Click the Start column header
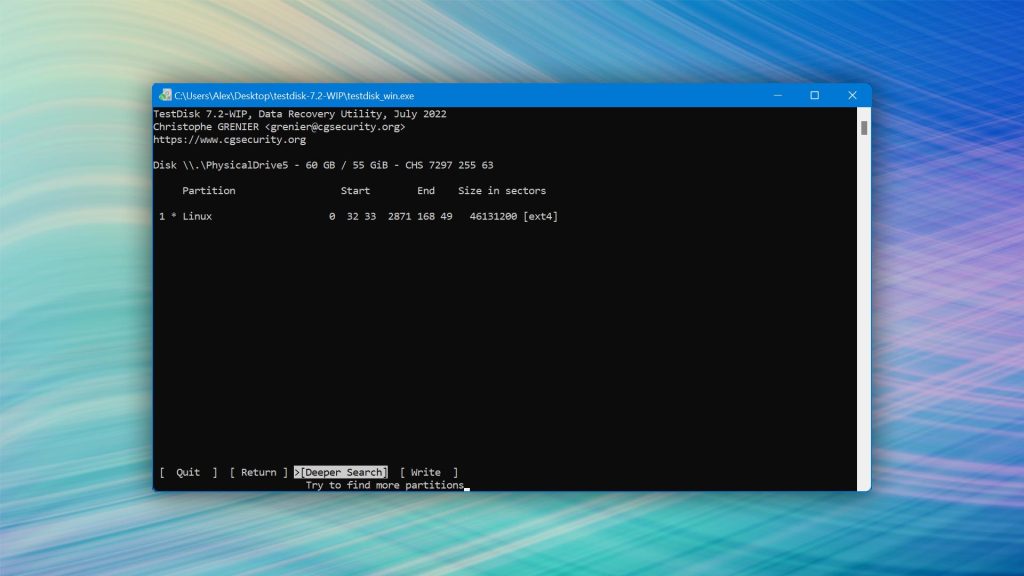This screenshot has width=1024, height=576. point(355,190)
